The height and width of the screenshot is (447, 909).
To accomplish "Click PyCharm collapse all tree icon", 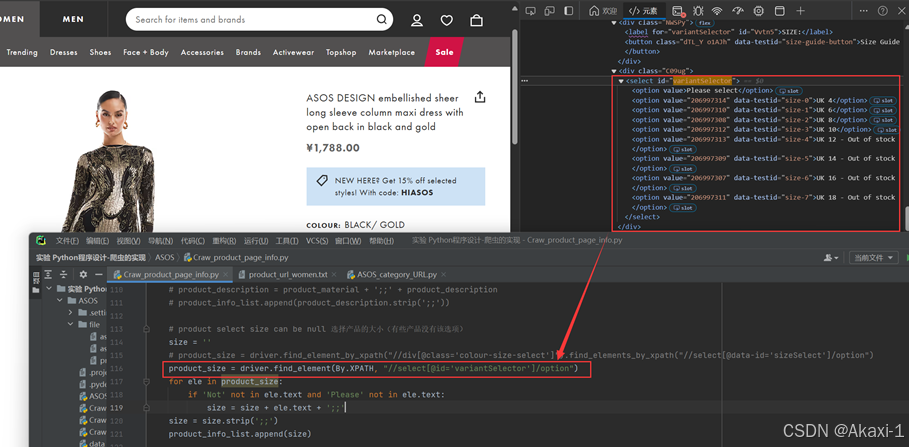I will (x=64, y=274).
